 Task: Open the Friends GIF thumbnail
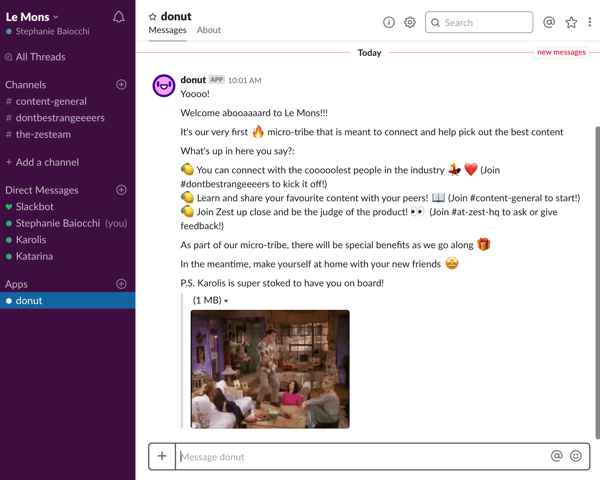[270, 369]
